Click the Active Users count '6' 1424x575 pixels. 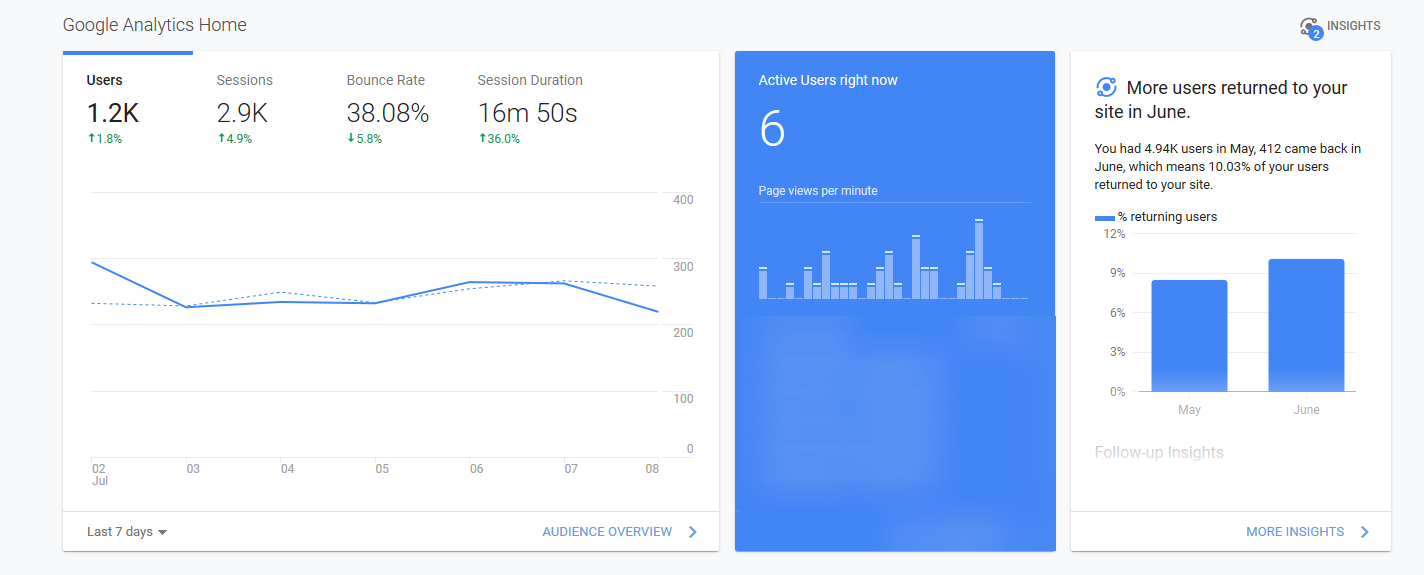coord(772,129)
